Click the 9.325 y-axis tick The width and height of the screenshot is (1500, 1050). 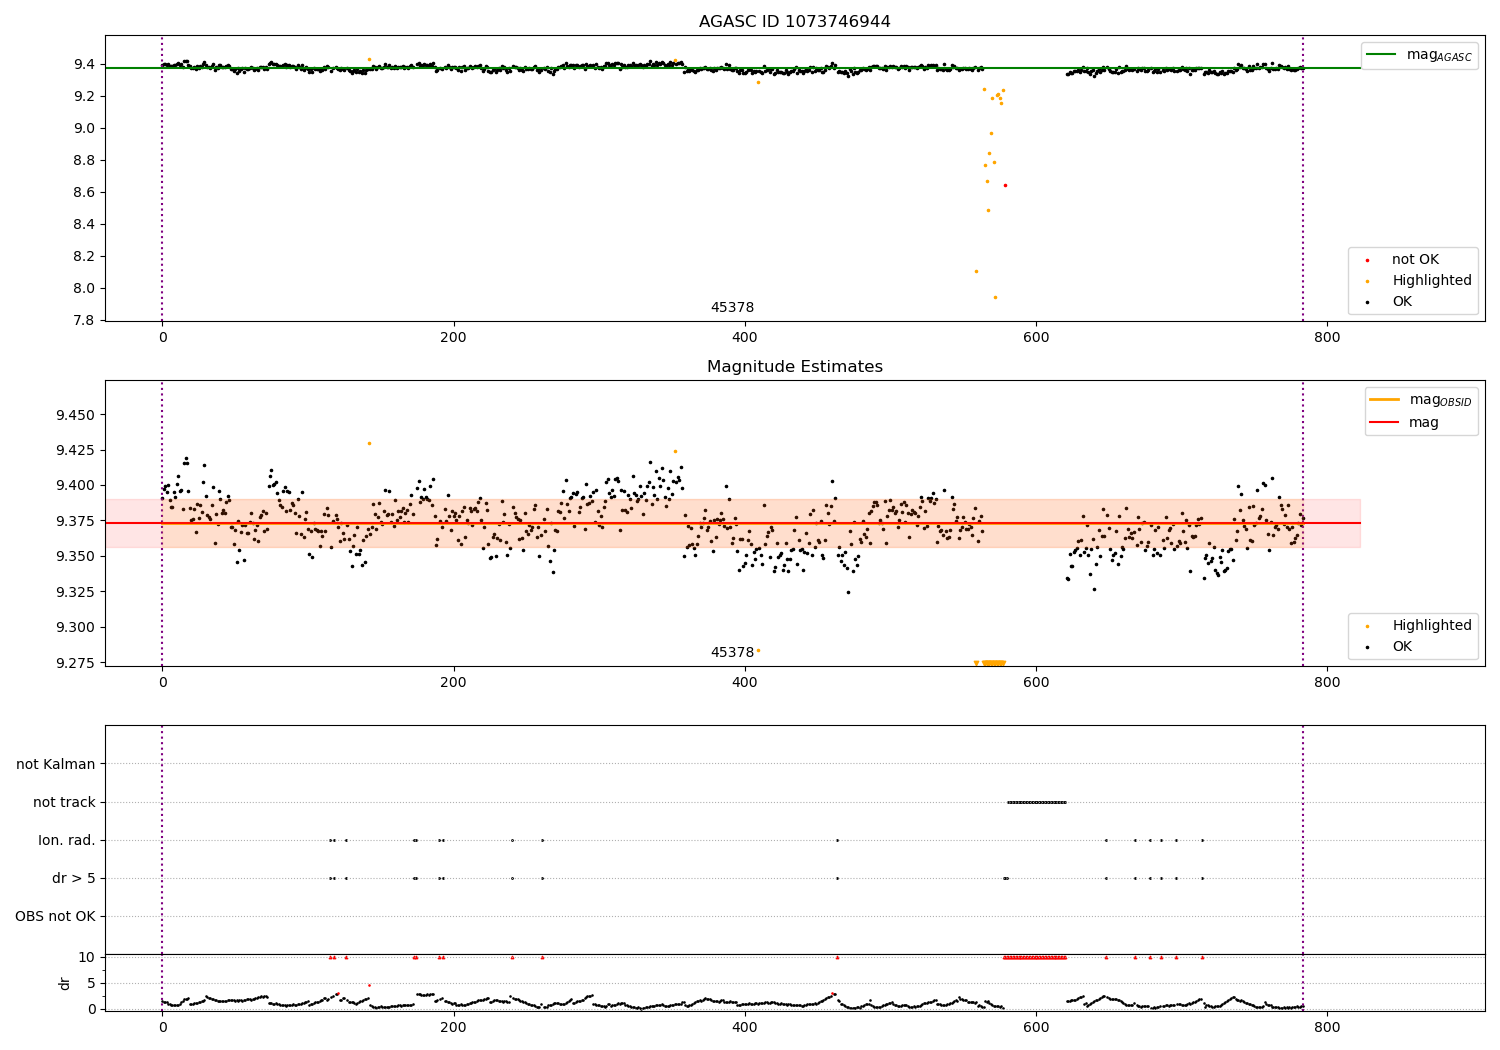pyautogui.click(x=76, y=593)
